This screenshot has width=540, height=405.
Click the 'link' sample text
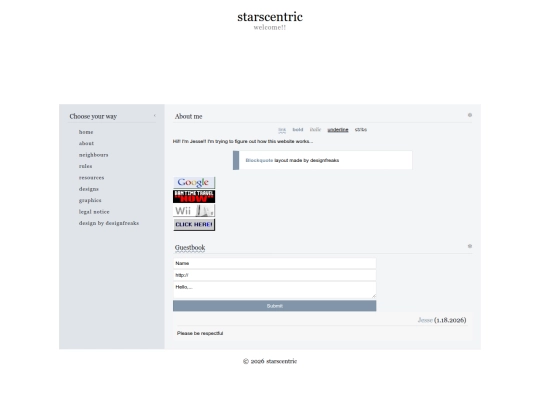282,130
